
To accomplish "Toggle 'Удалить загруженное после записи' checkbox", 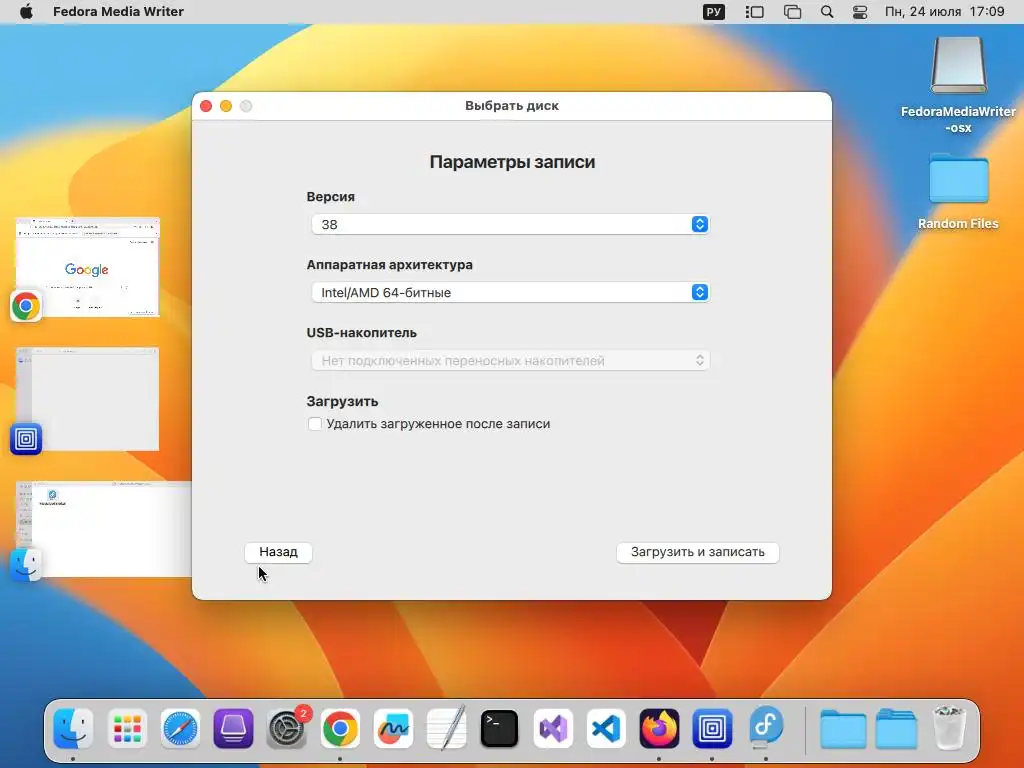I will 315,424.
